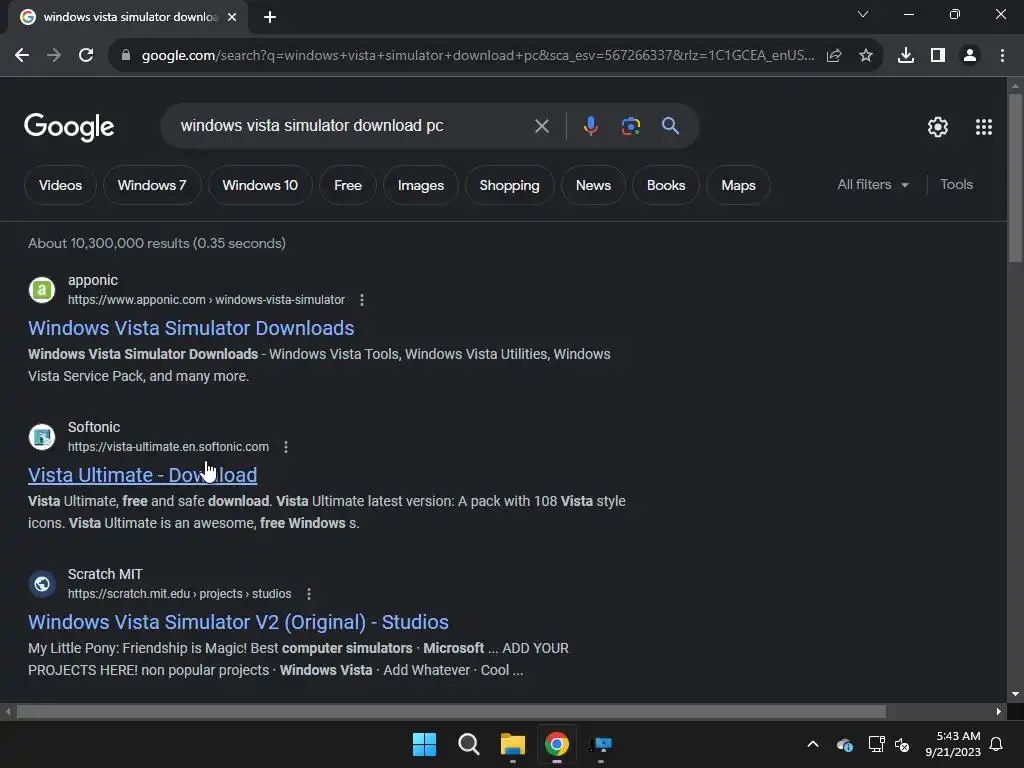This screenshot has height=768, width=1024.
Task: Open more options for Scratch MIT result
Action: coord(308,594)
